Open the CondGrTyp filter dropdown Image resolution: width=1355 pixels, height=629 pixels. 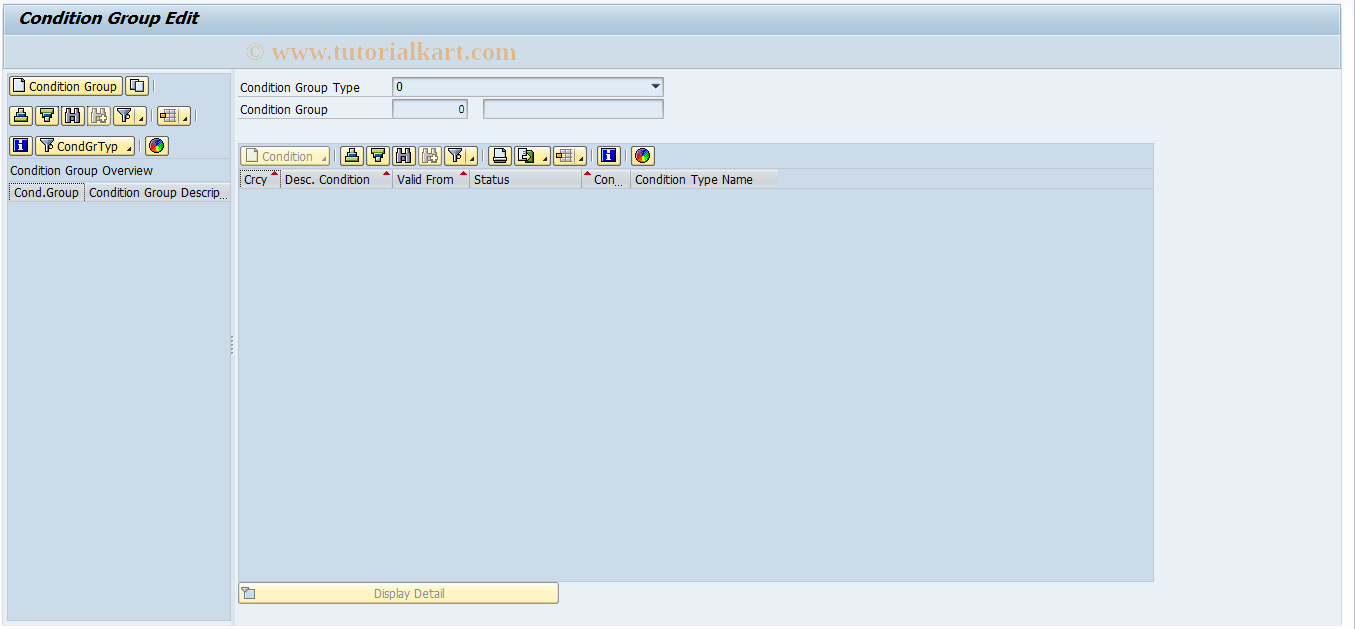pos(85,146)
